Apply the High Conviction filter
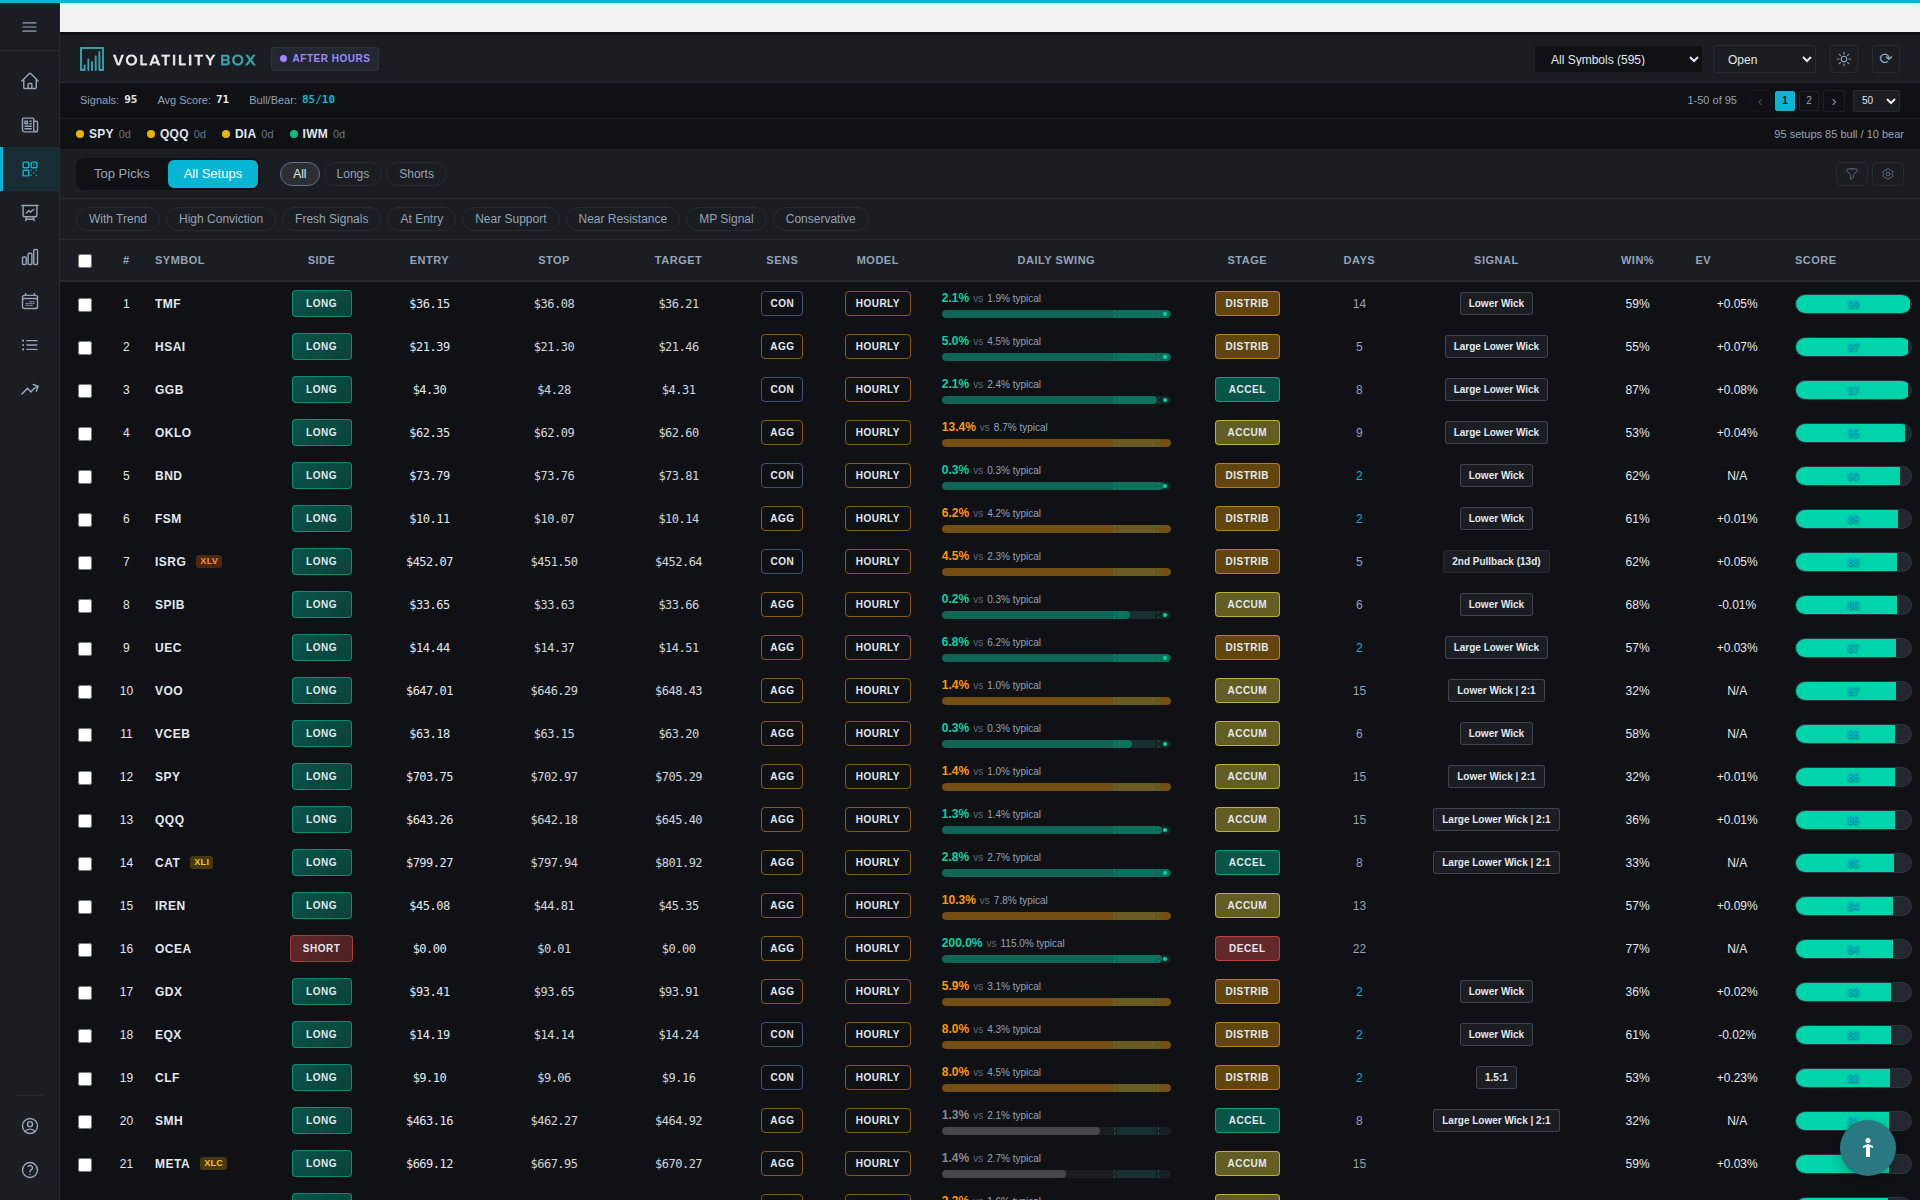The height and width of the screenshot is (1200, 1920). click(x=221, y=219)
